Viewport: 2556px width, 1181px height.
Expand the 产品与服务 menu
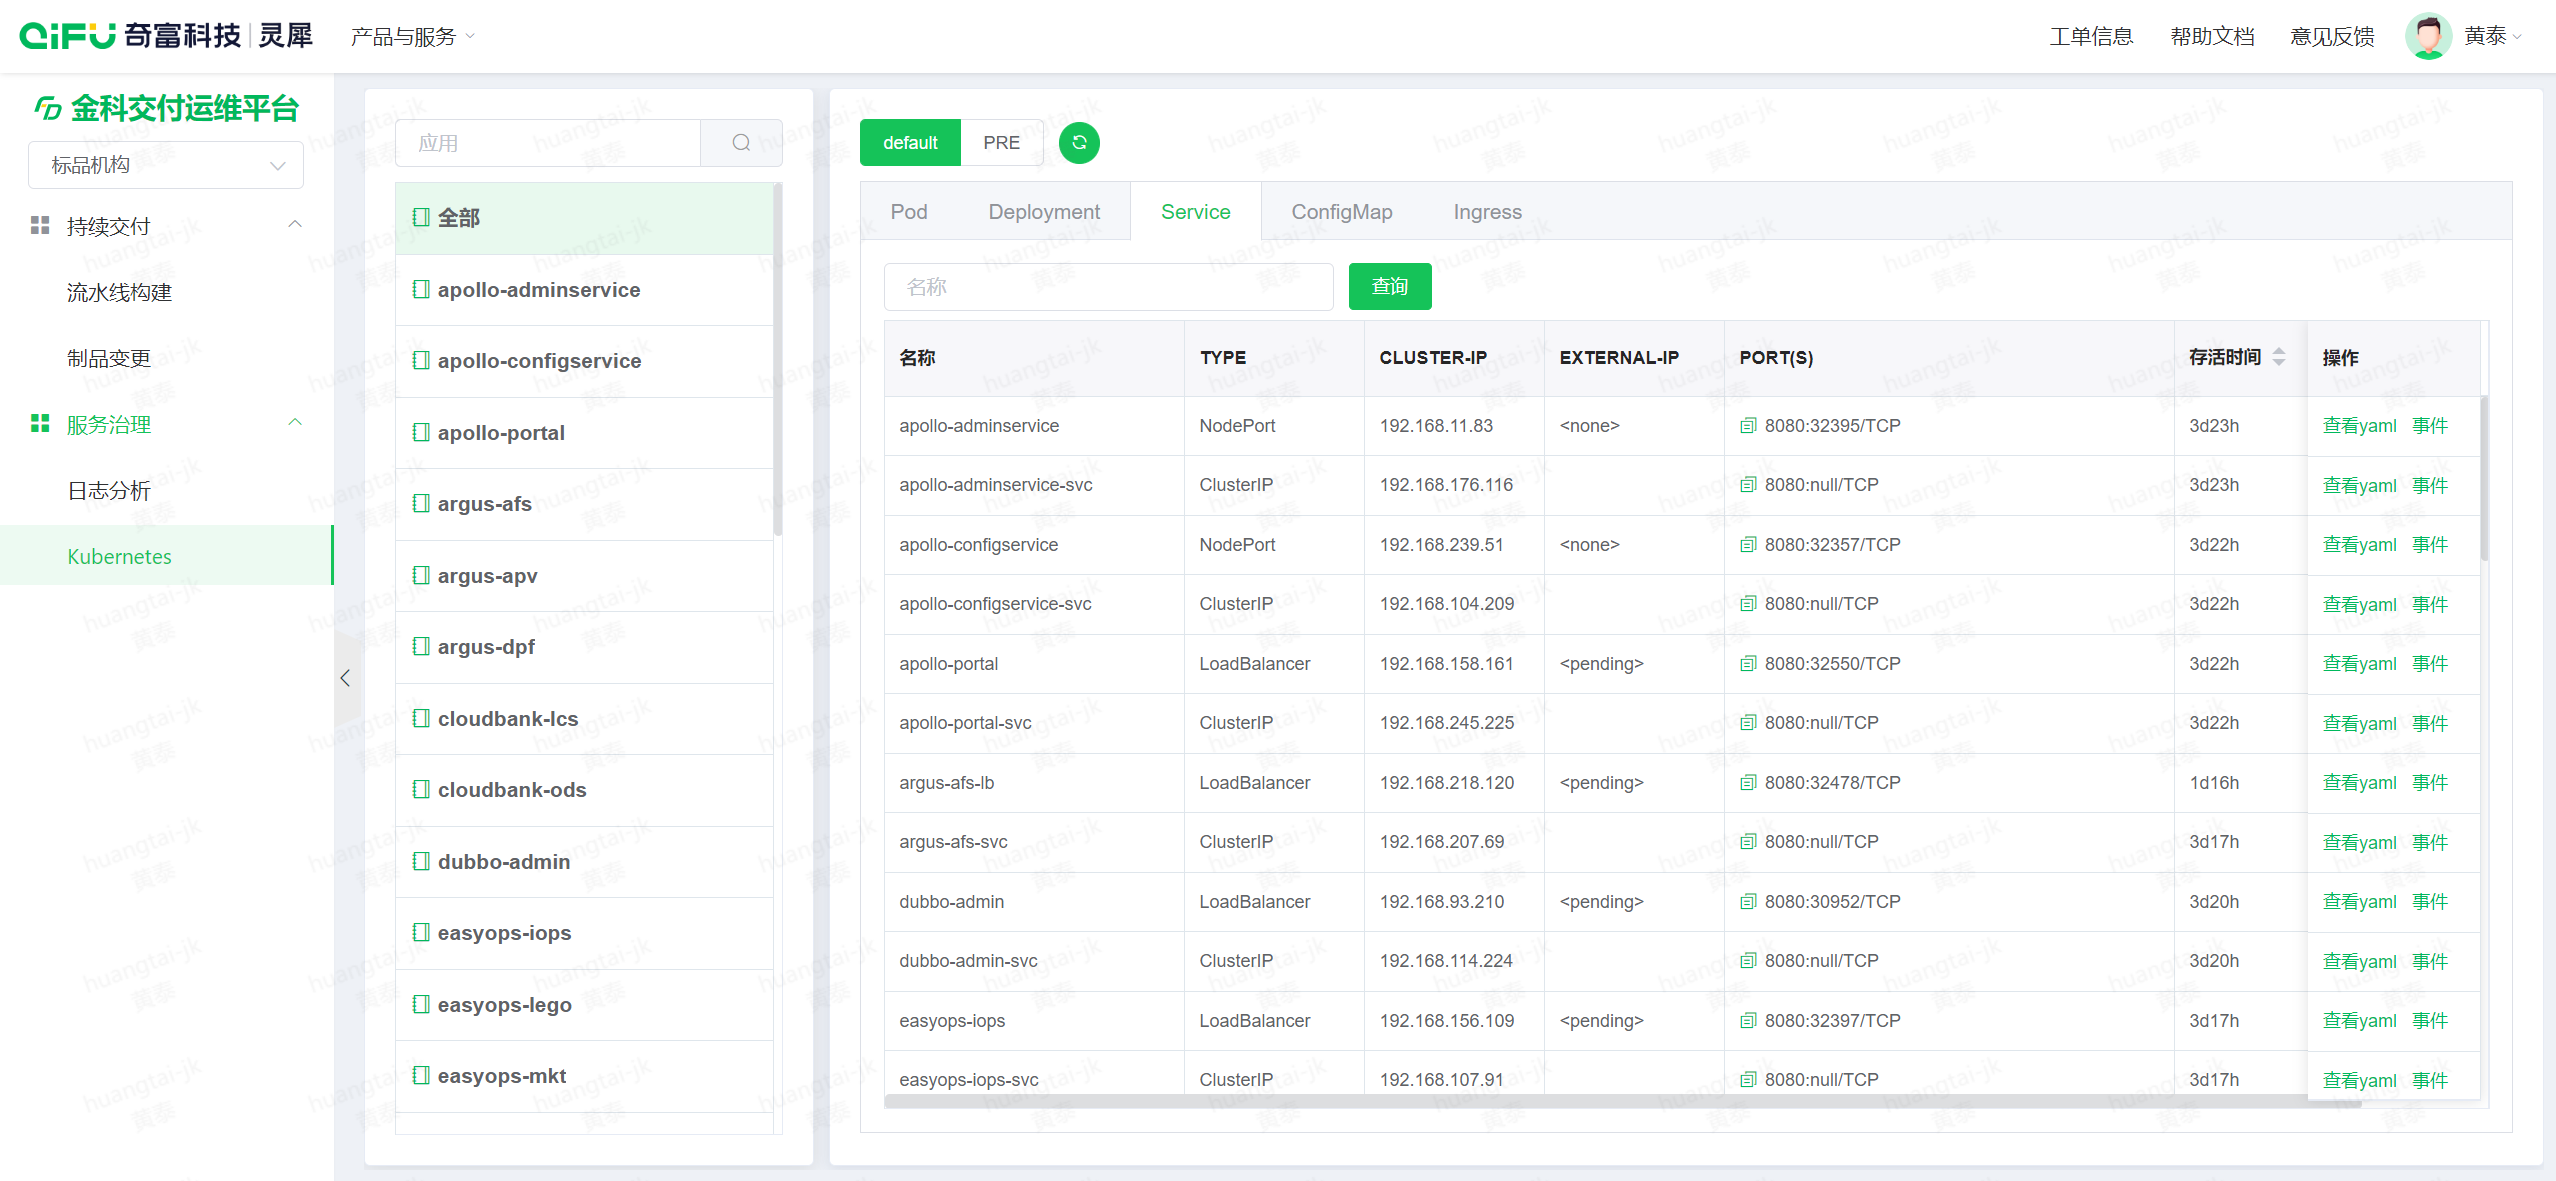412,37
